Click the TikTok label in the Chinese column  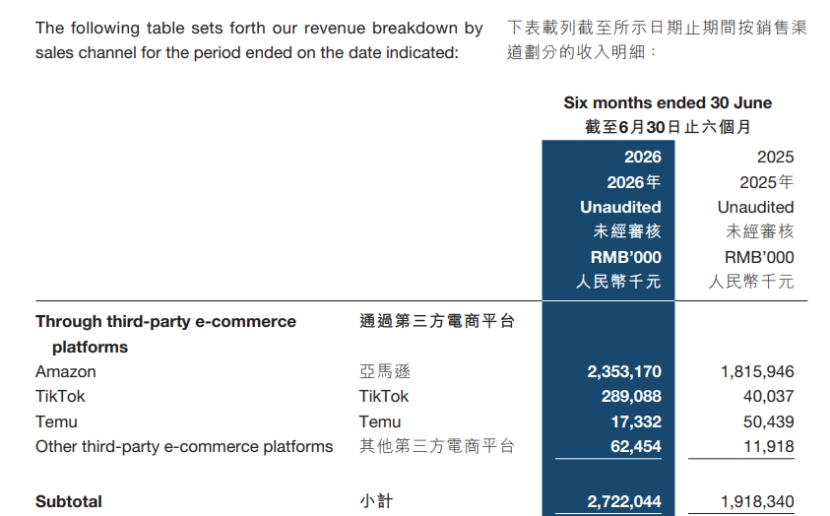[384, 396]
